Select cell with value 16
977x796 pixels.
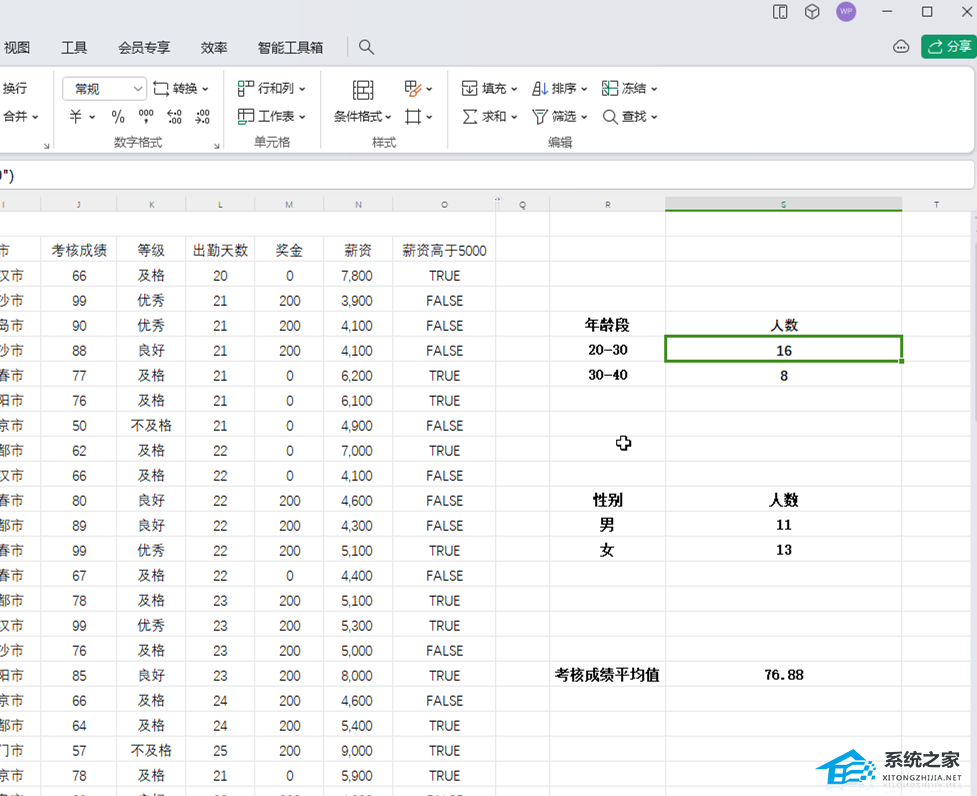coord(783,350)
